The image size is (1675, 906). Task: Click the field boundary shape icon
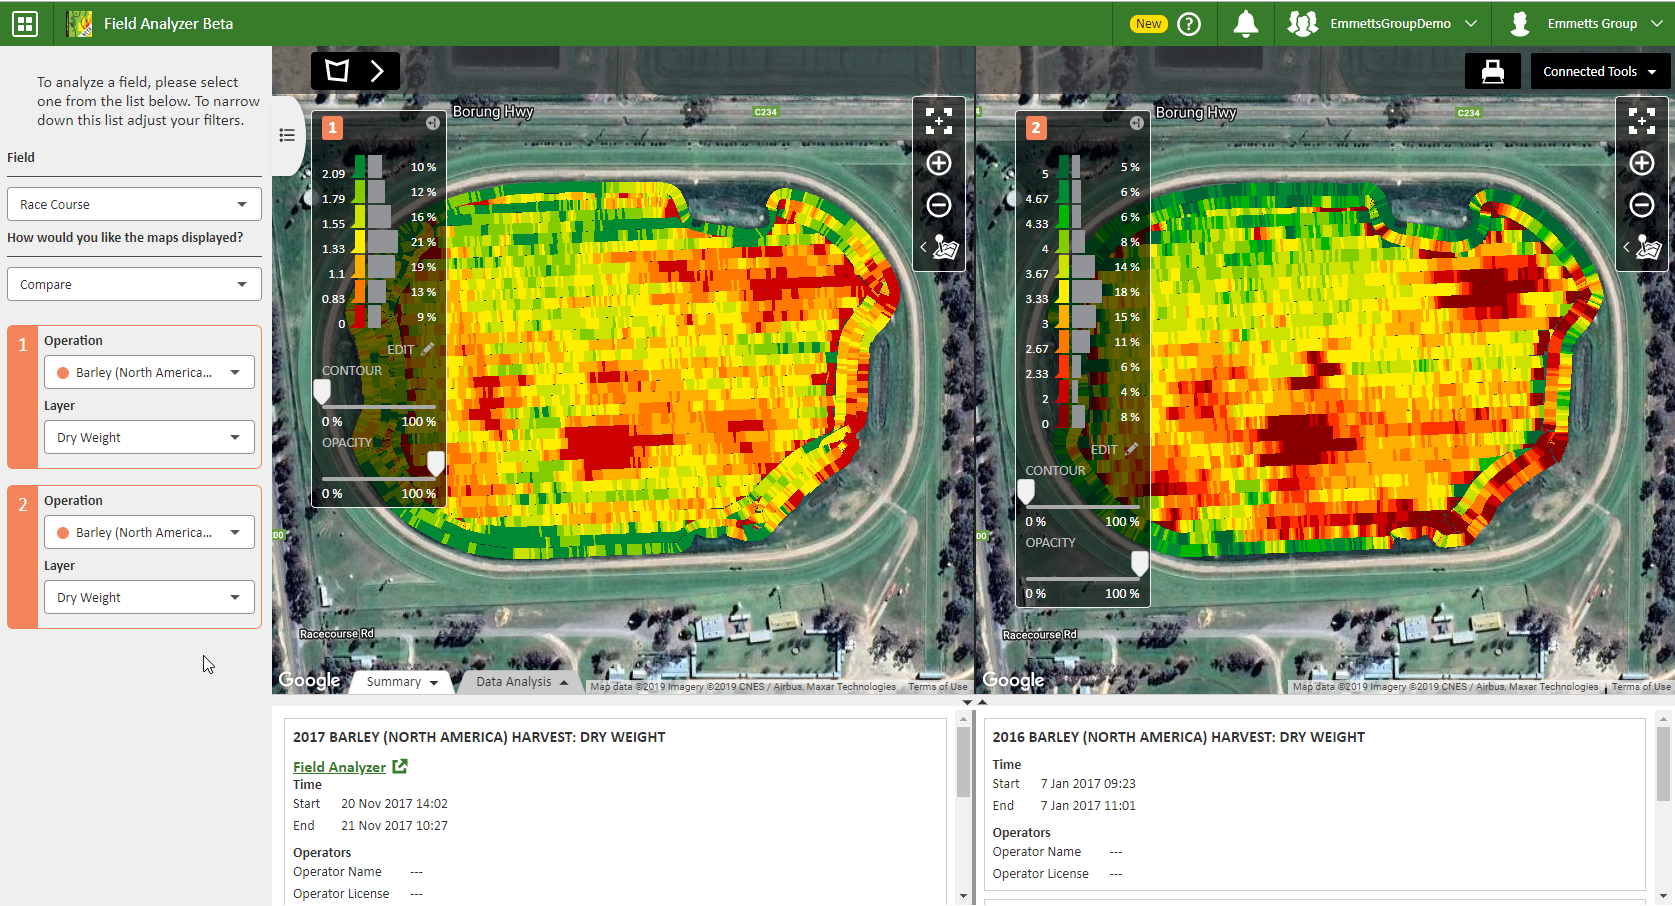pyautogui.click(x=338, y=70)
